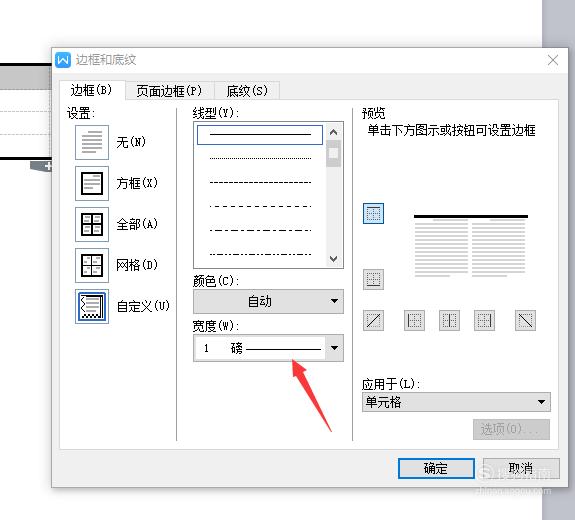Open the 宽度(W) width dropdown
Image resolution: width=575 pixels, height=520 pixels.
268,348
